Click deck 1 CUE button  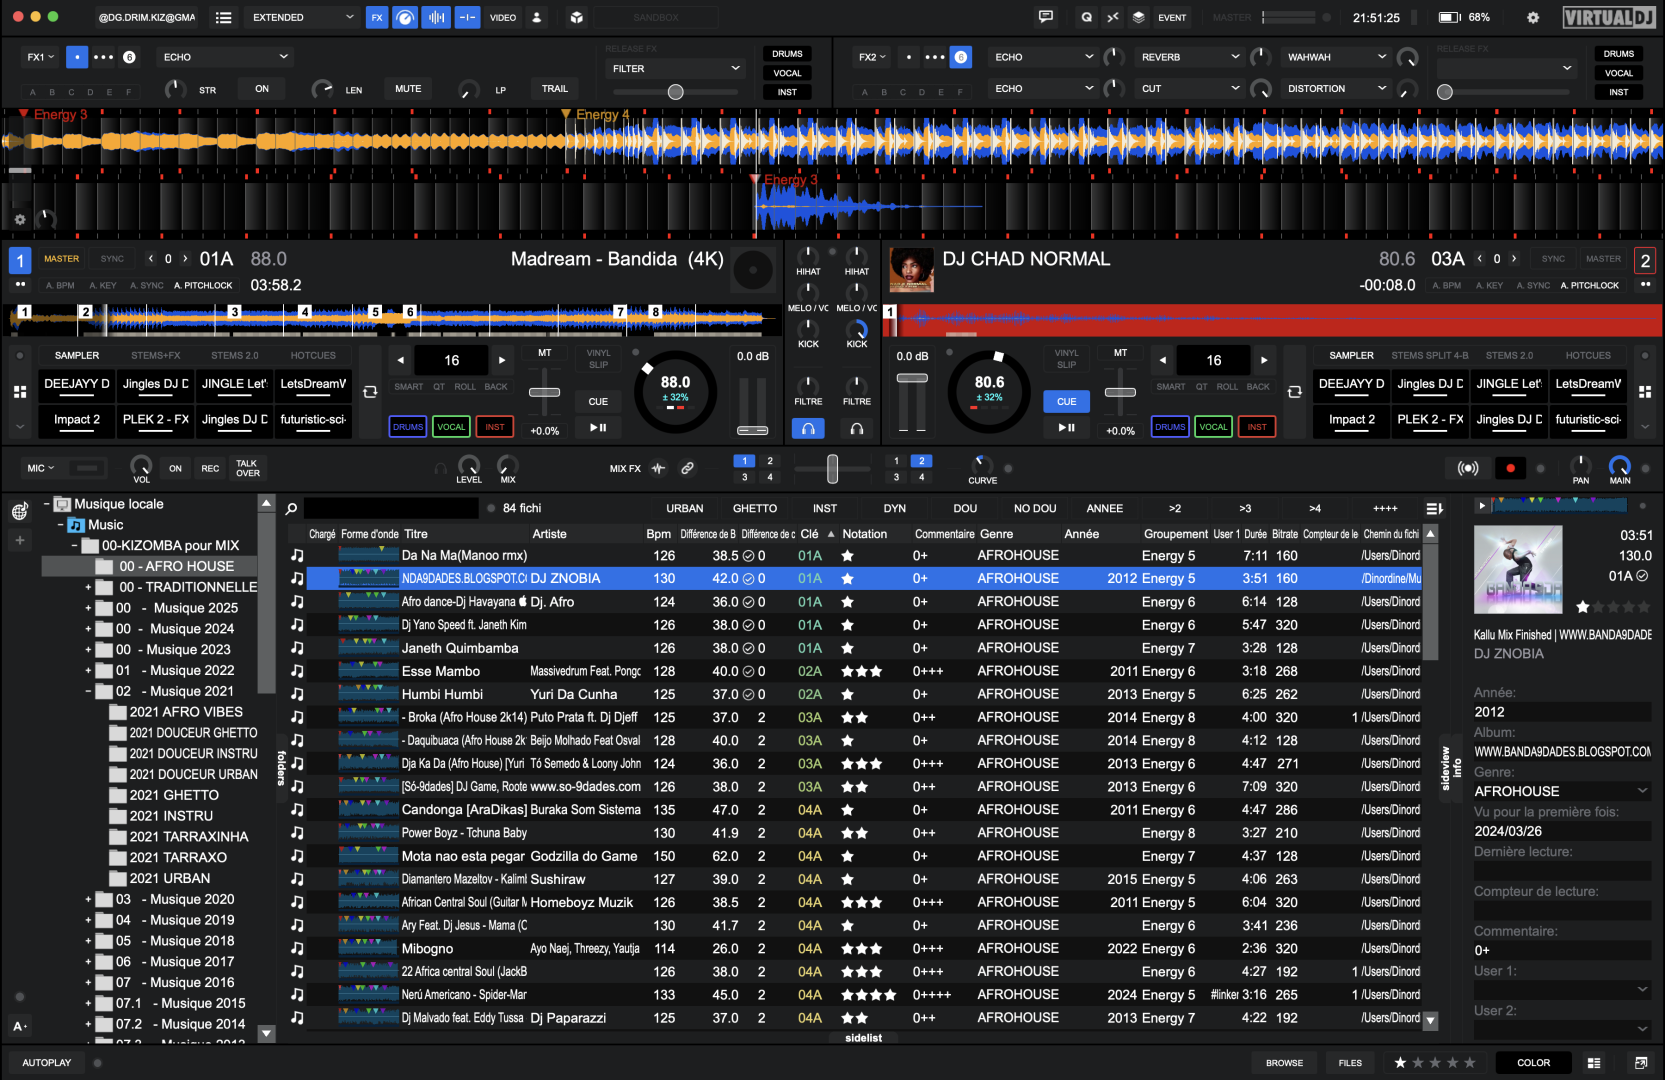coord(598,402)
